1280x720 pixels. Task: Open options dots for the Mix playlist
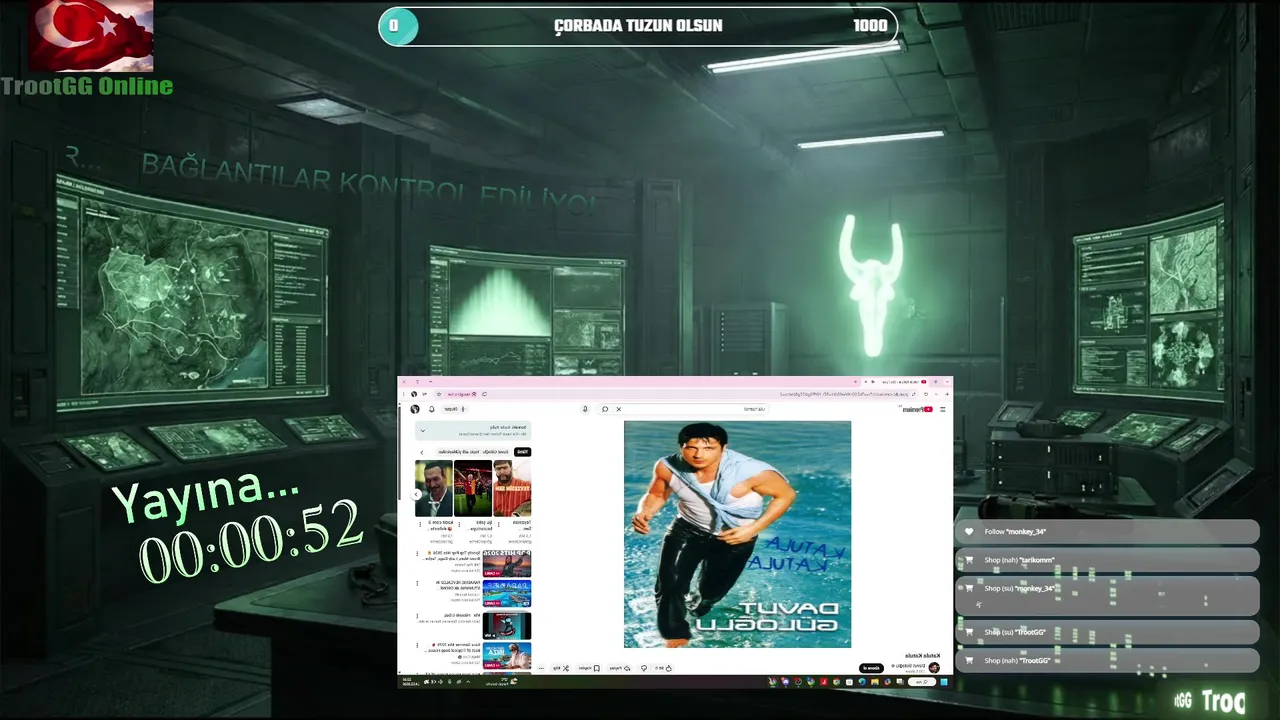[x=417, y=616]
